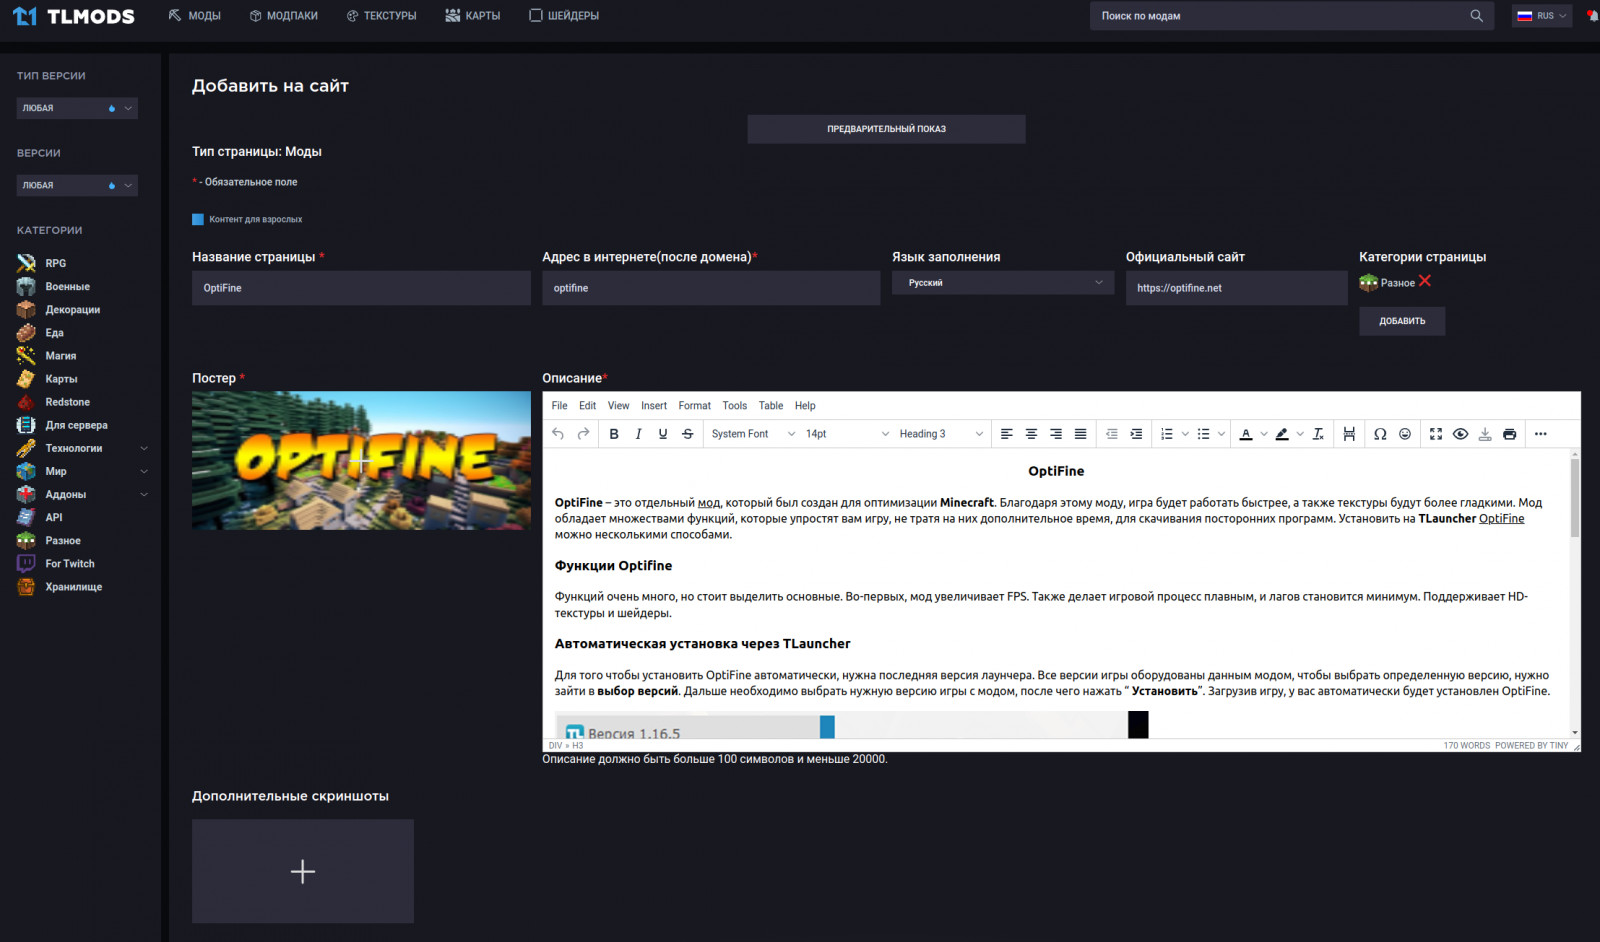Screen dimensions: 1600x942
Task: Open the Heading 3 block format dropdown
Action: click(x=940, y=434)
